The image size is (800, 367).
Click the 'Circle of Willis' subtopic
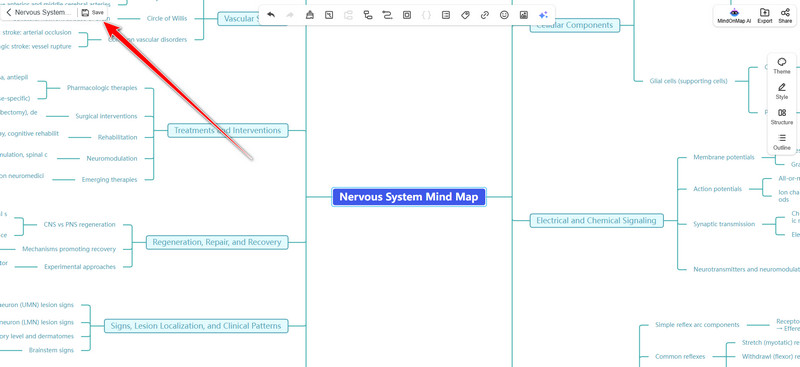(167, 18)
